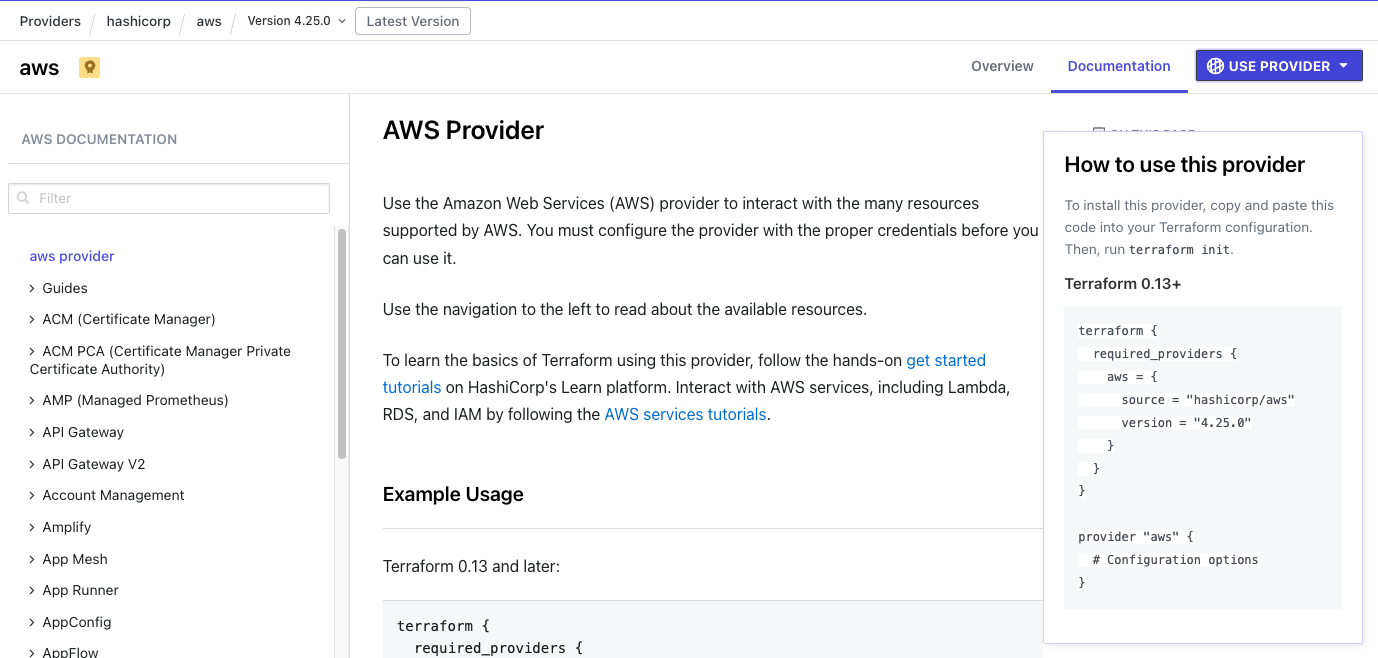
Task: Click the Latest Version button
Action: pos(413,21)
